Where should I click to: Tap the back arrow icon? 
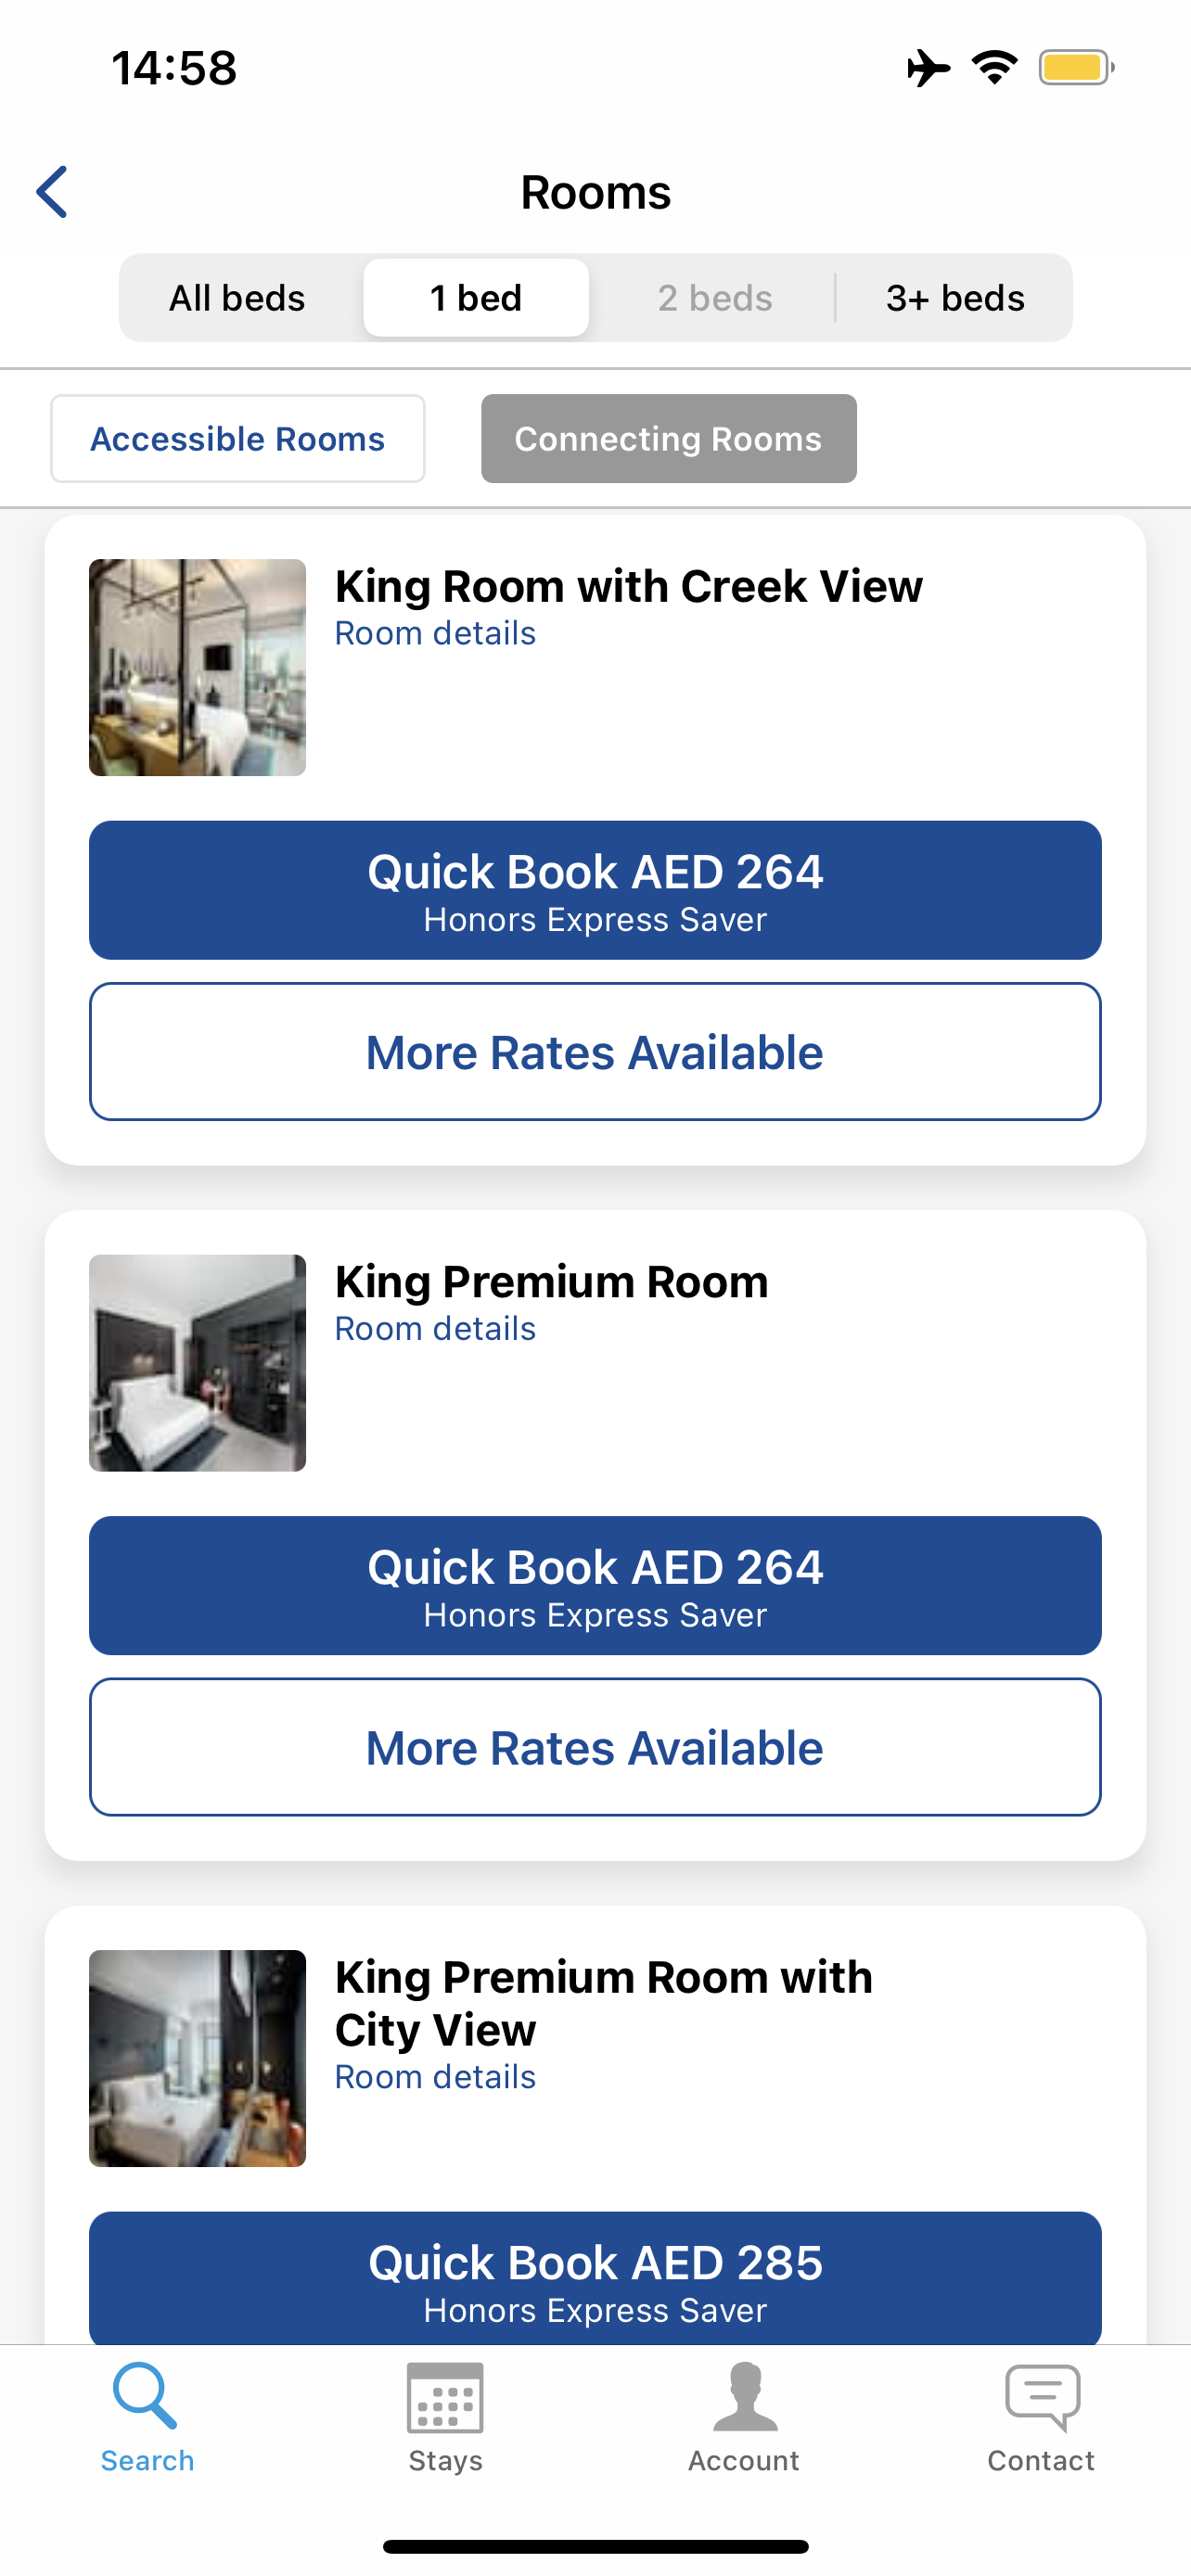[52, 192]
